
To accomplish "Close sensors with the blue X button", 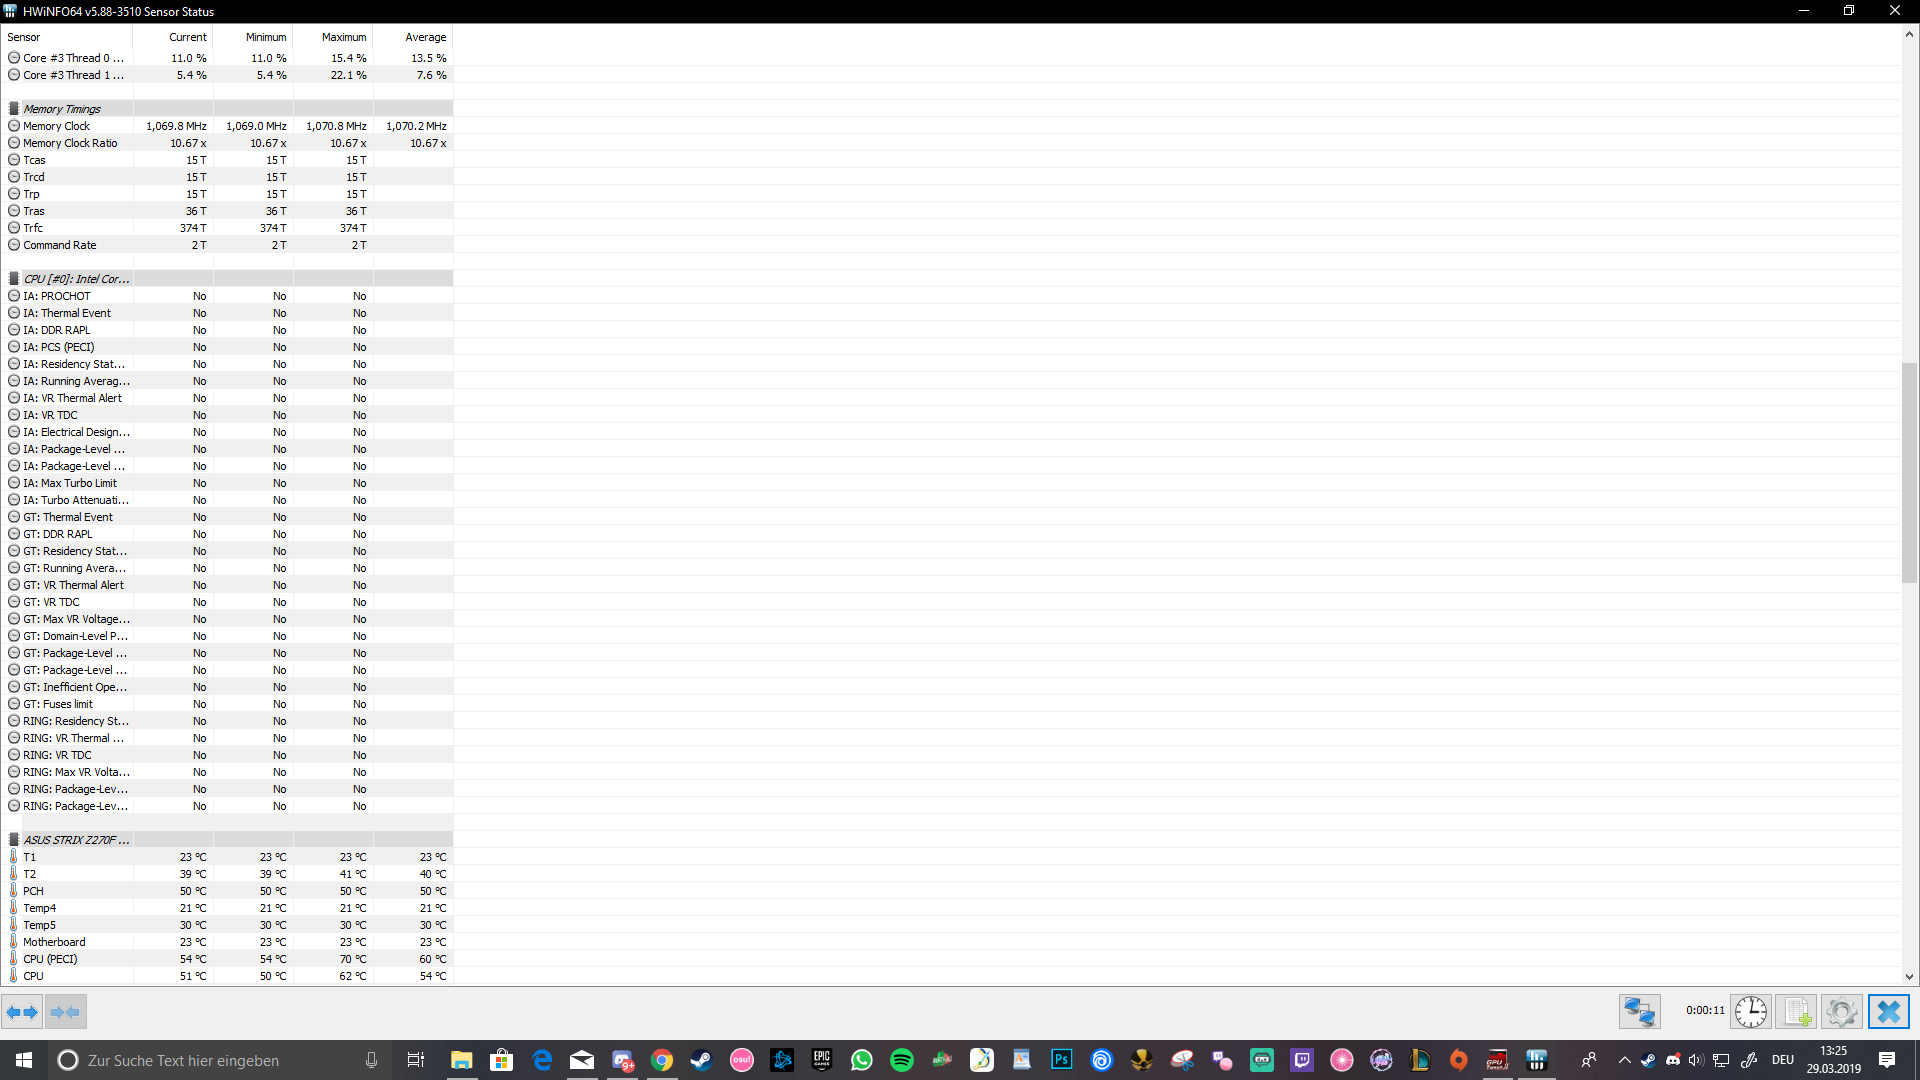I will point(1888,1012).
